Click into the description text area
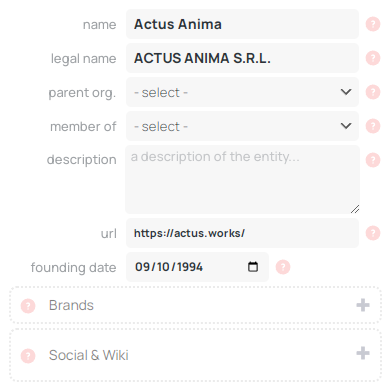 point(242,179)
